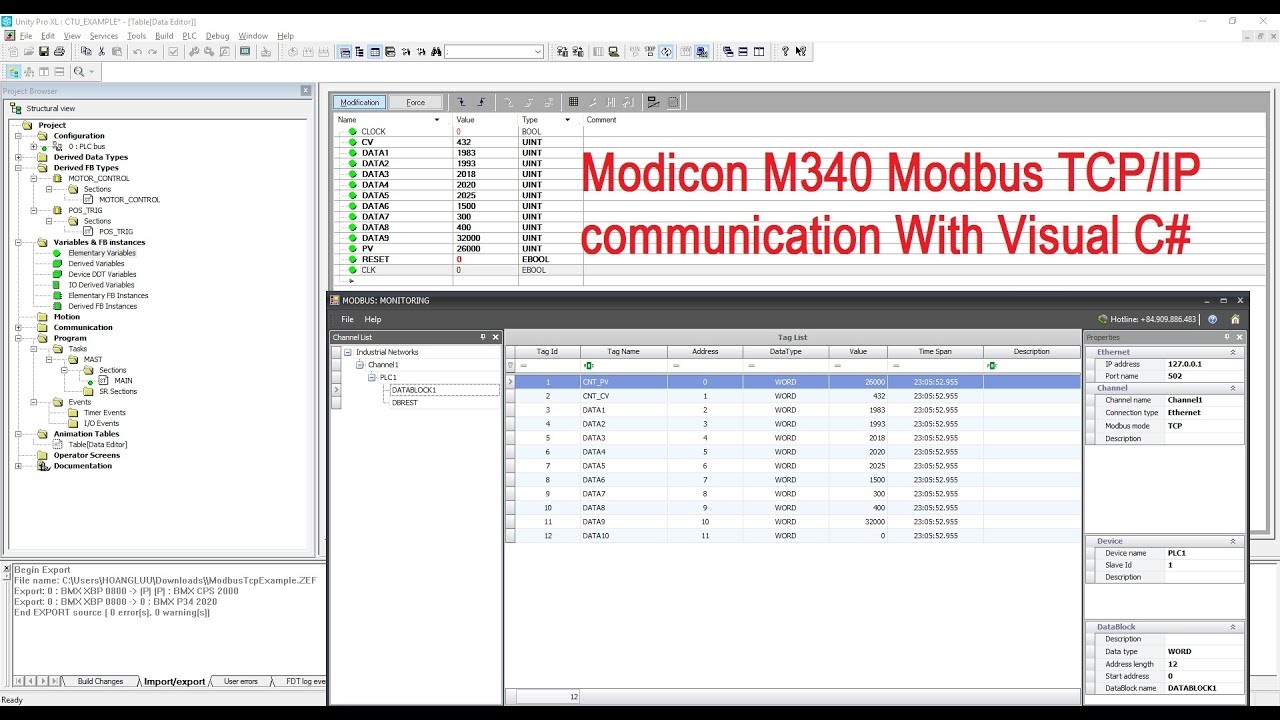Click the Print icon in the toolbar
This screenshot has width=1280, height=720.
coord(59,52)
